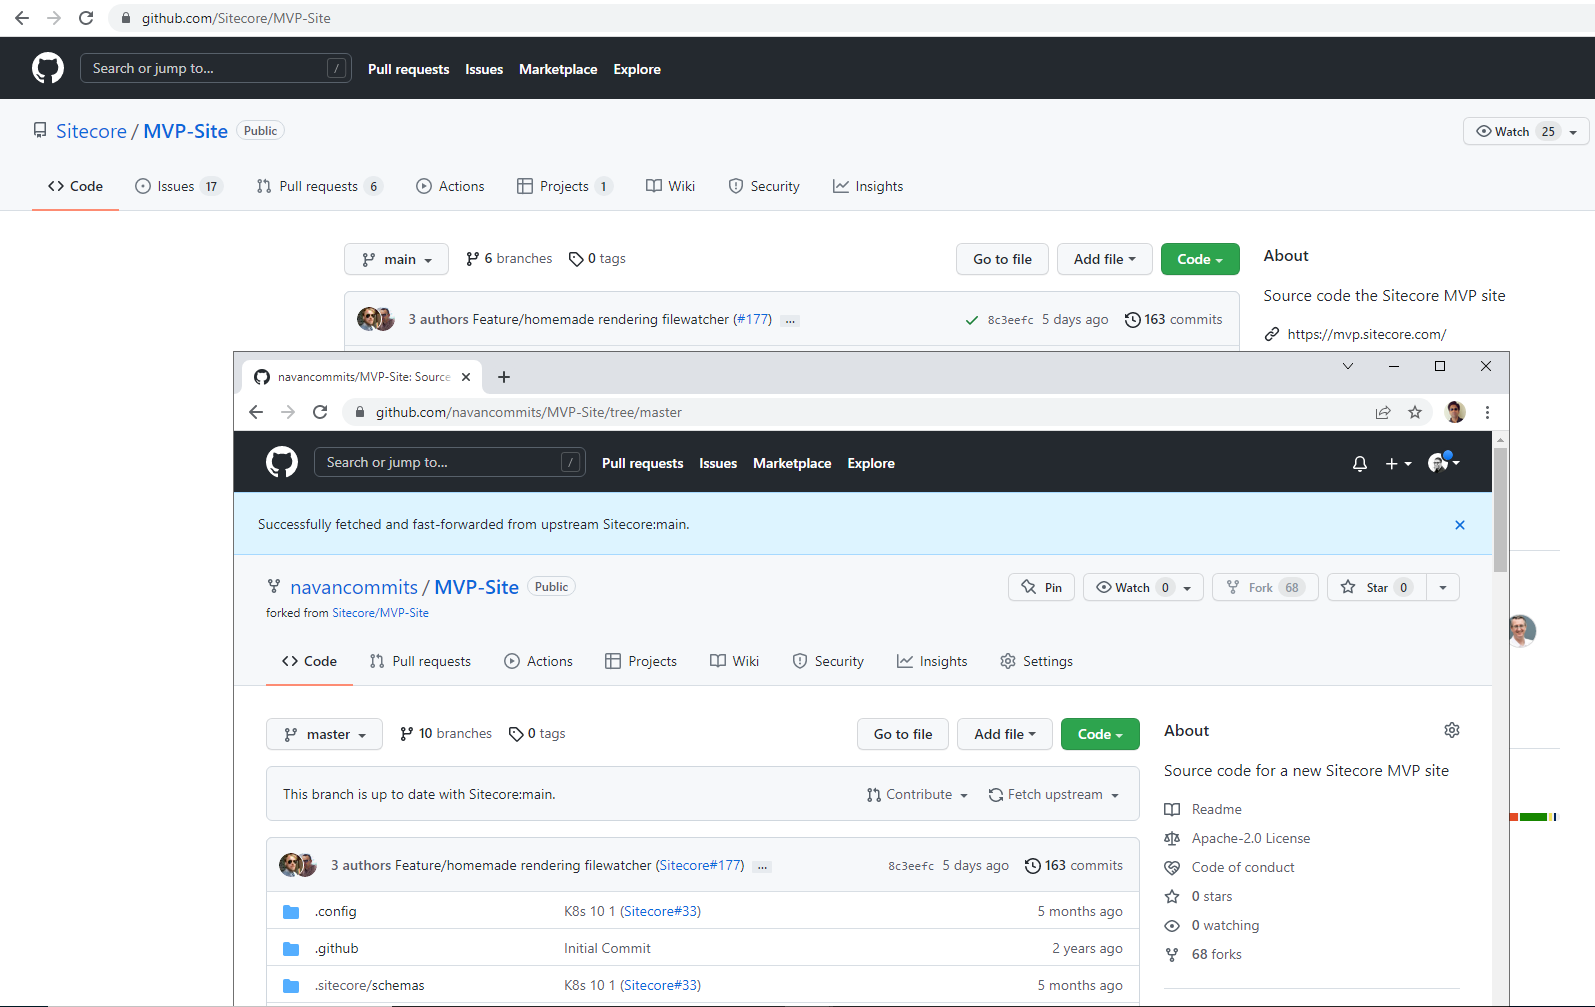Close the navancommits/MVP-Site browser tab

point(466,377)
